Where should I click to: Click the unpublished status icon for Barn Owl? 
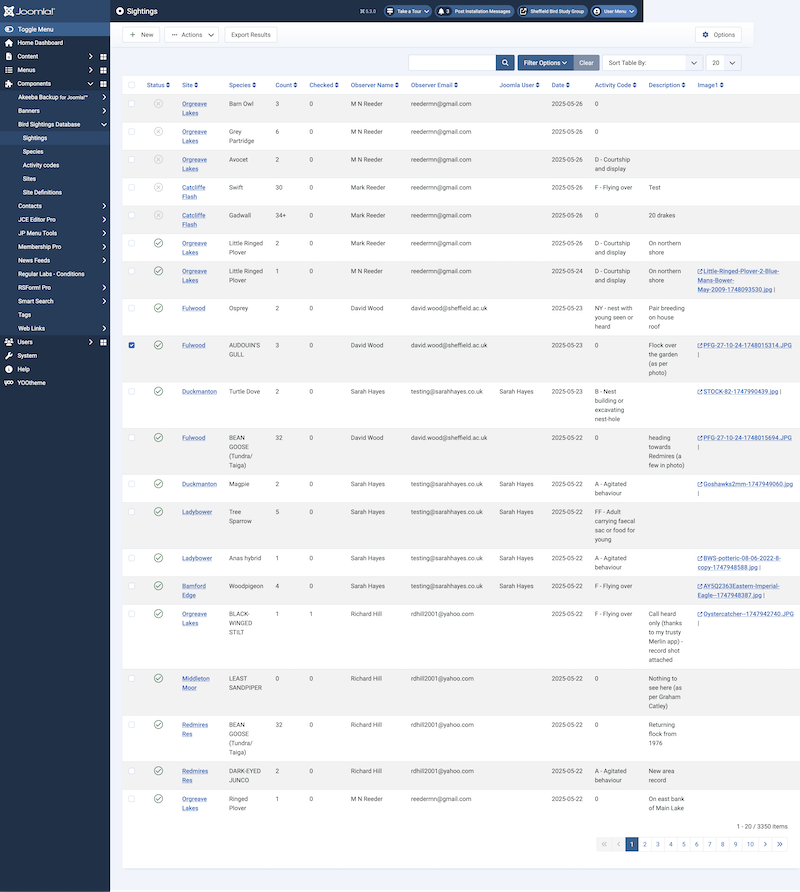click(x=158, y=104)
